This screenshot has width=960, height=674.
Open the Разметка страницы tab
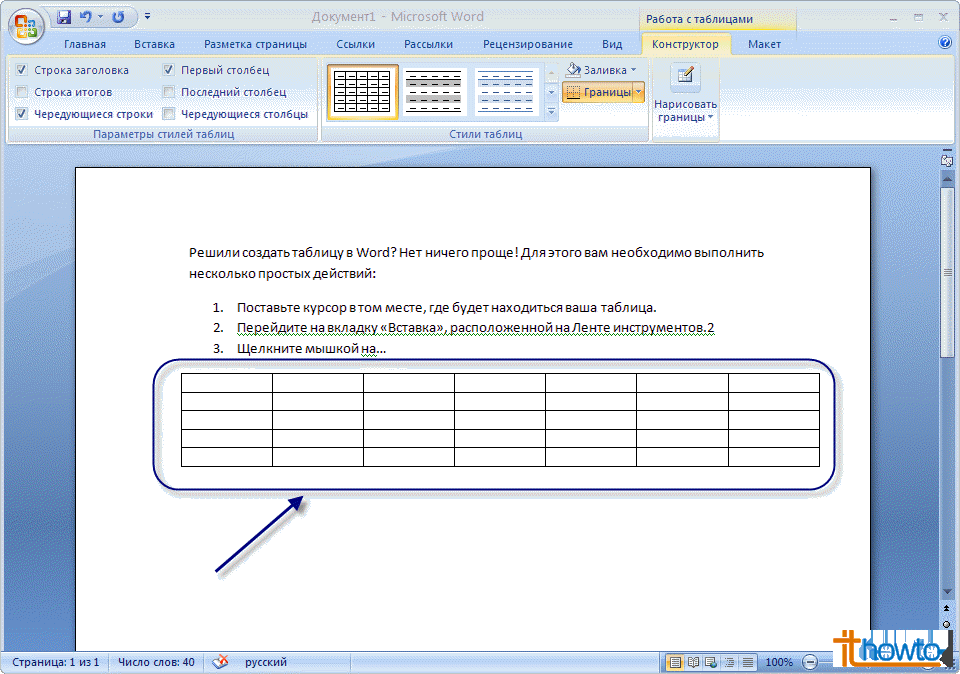(x=255, y=44)
